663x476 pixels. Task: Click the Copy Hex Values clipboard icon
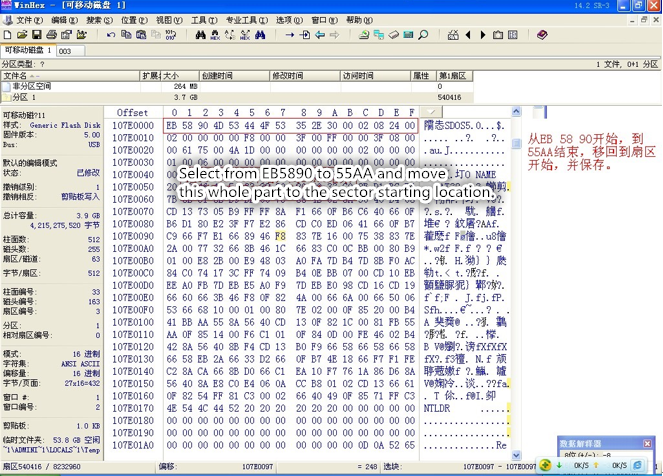pyautogui.click(x=141, y=35)
